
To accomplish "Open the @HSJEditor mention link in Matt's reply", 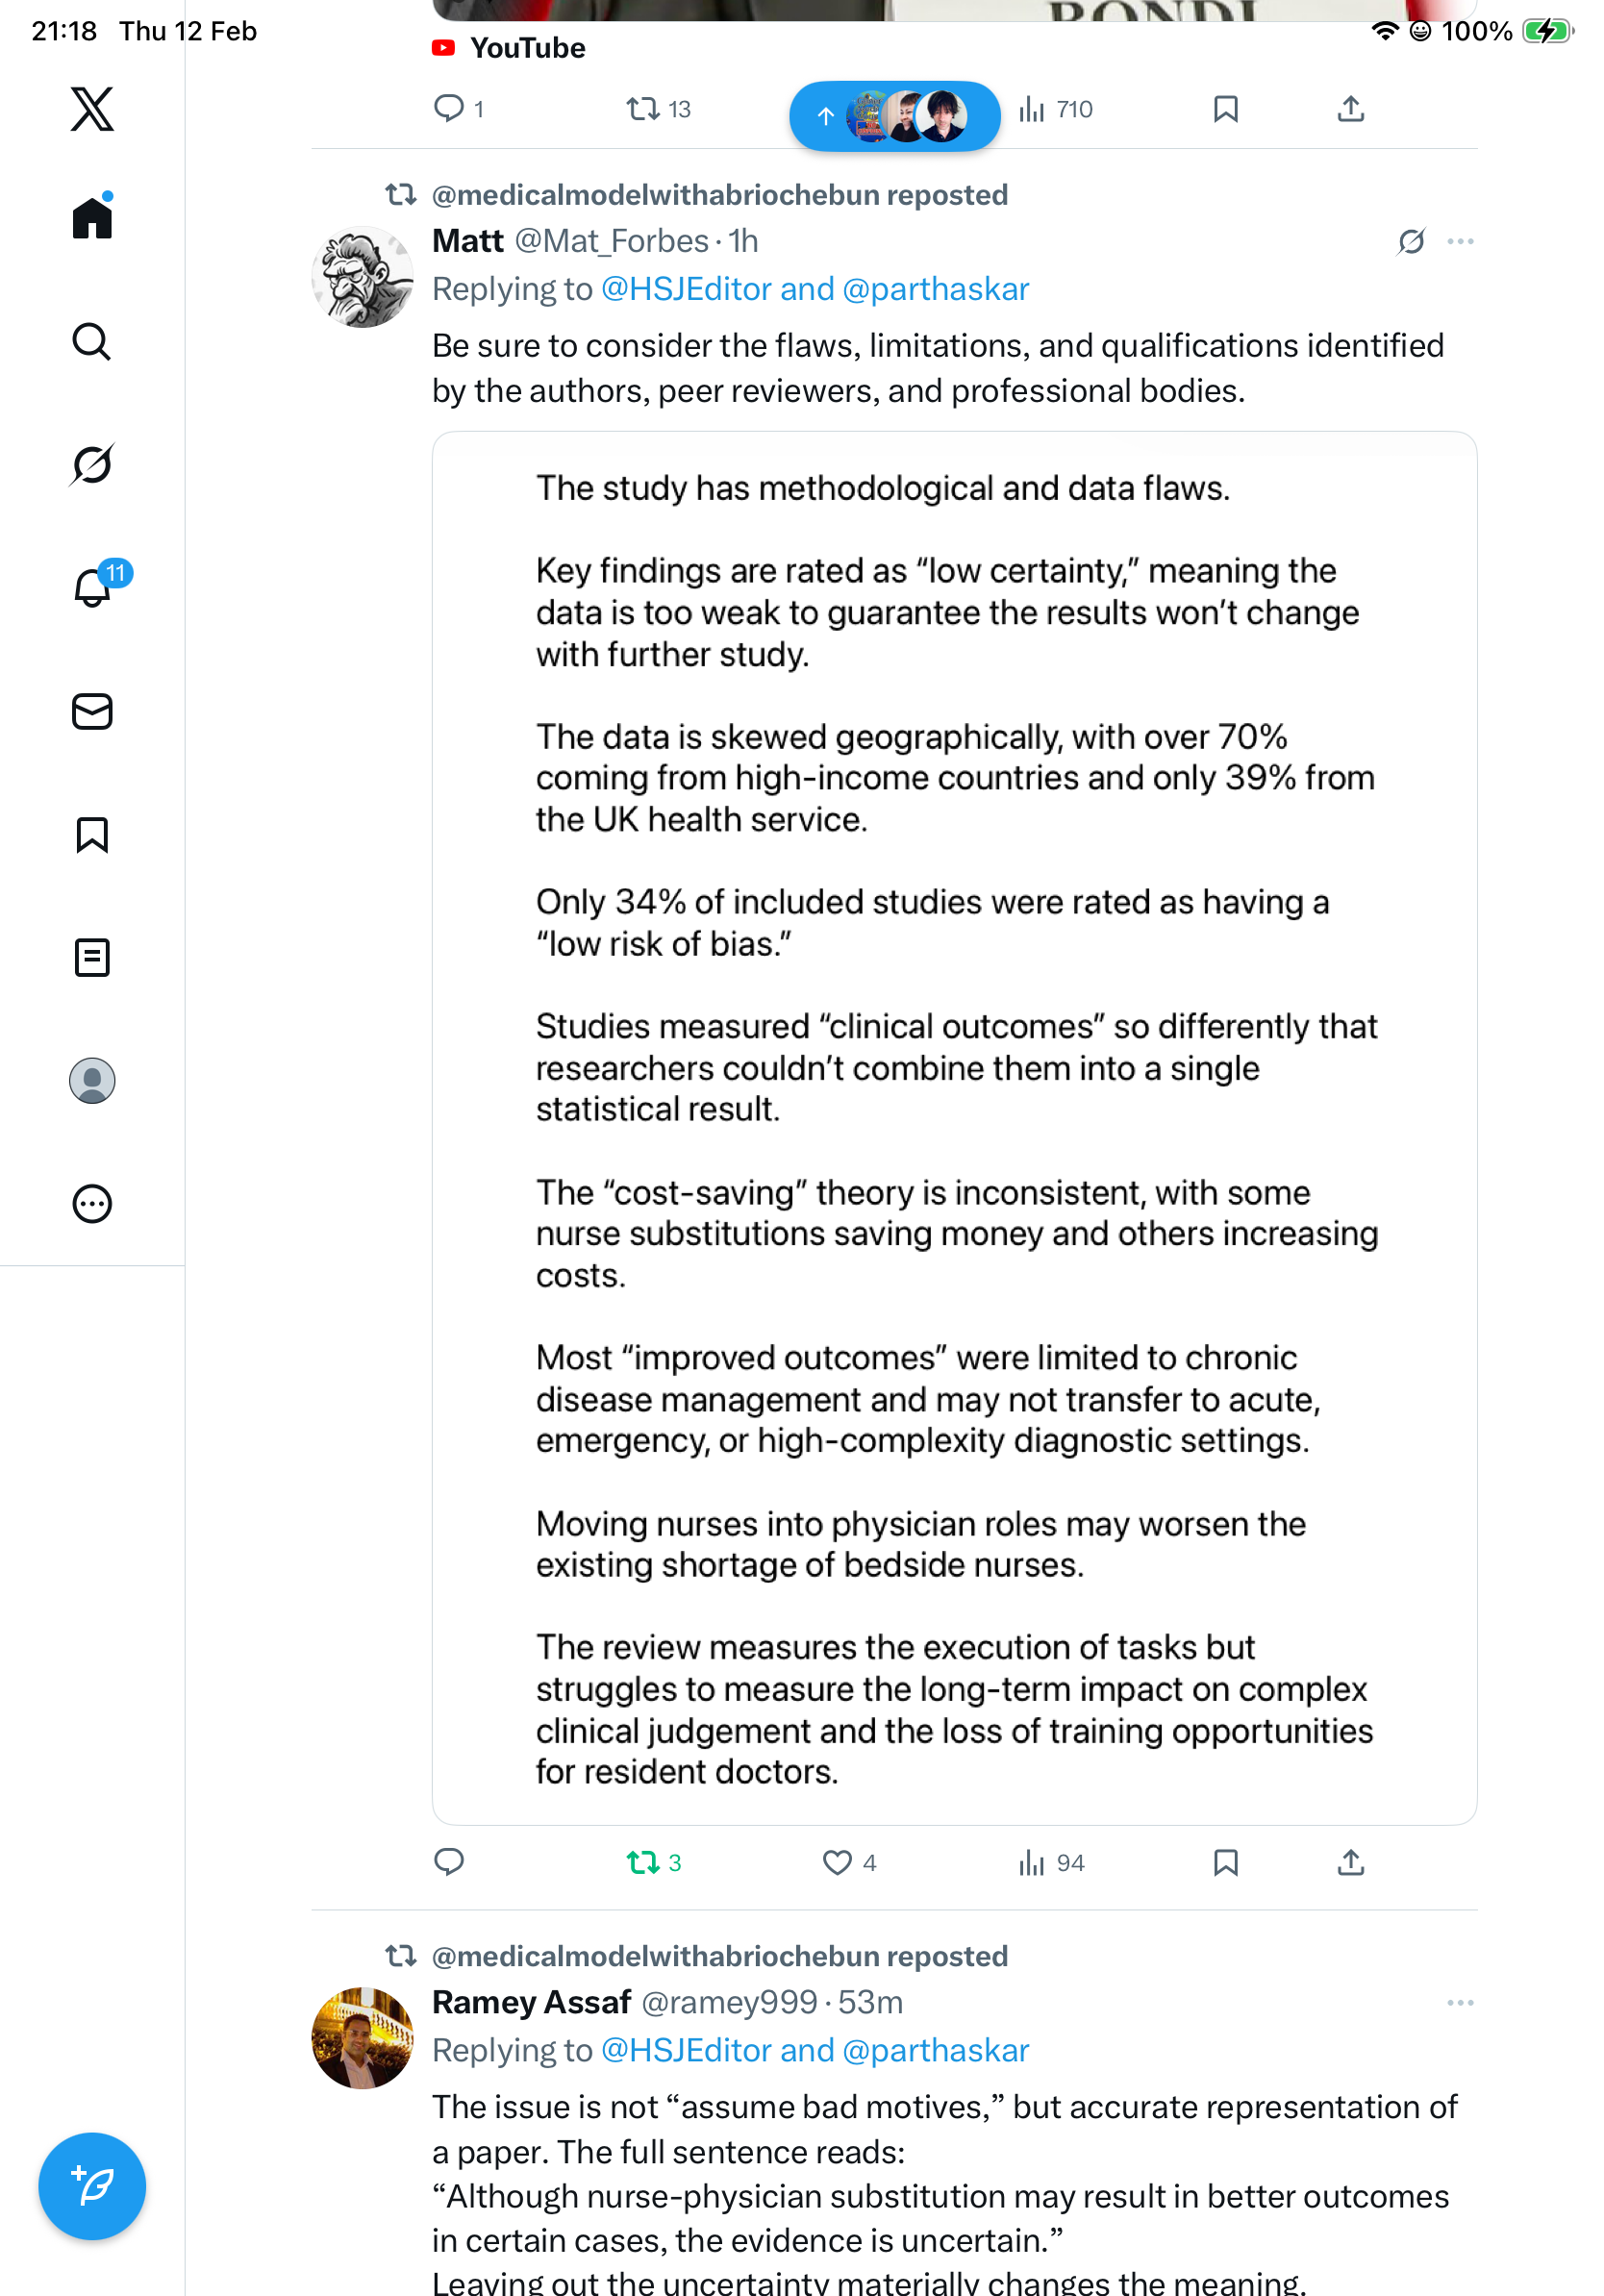I will tap(686, 290).
